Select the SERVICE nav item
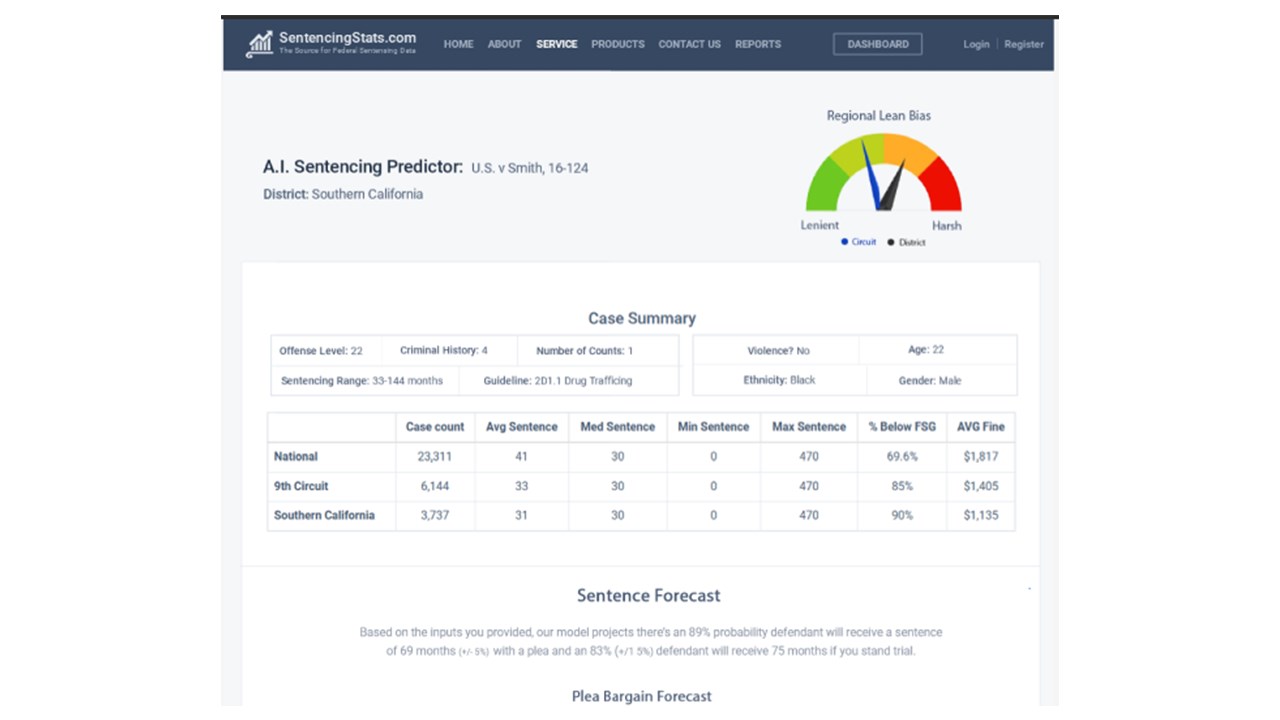 (x=556, y=44)
